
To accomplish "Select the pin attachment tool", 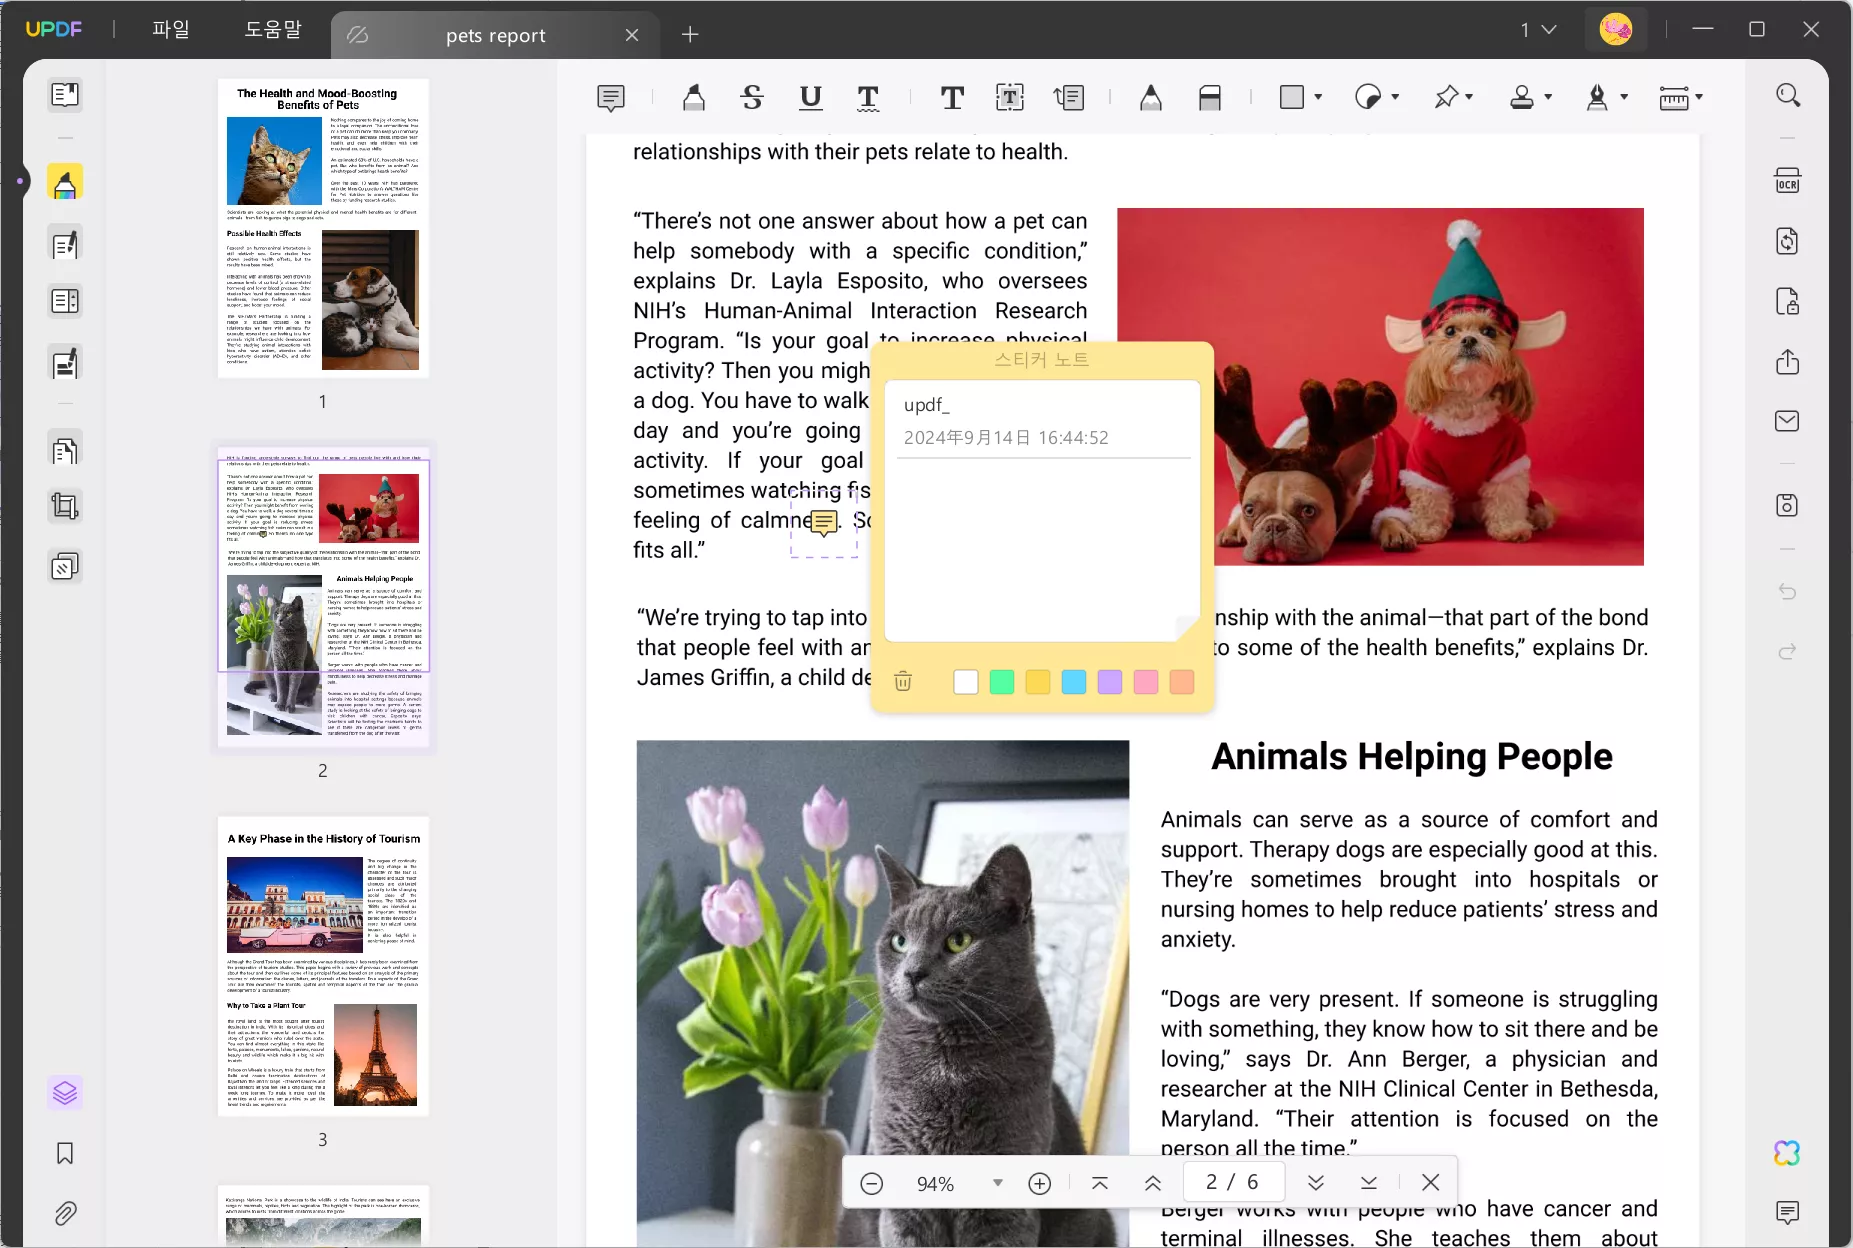I will point(1445,97).
